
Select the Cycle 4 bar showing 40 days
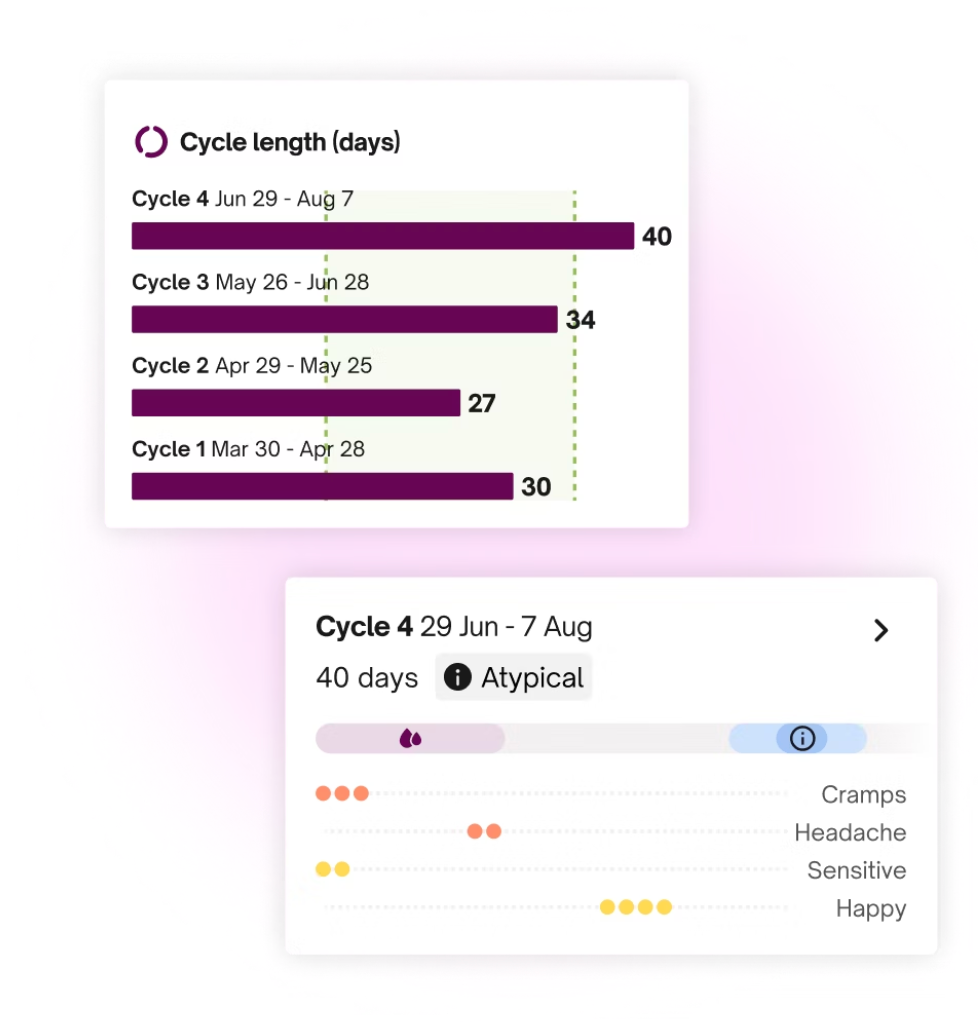tap(382, 236)
